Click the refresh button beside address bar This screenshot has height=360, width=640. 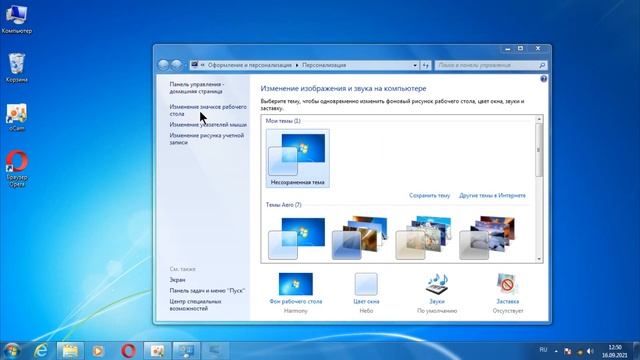click(426, 65)
